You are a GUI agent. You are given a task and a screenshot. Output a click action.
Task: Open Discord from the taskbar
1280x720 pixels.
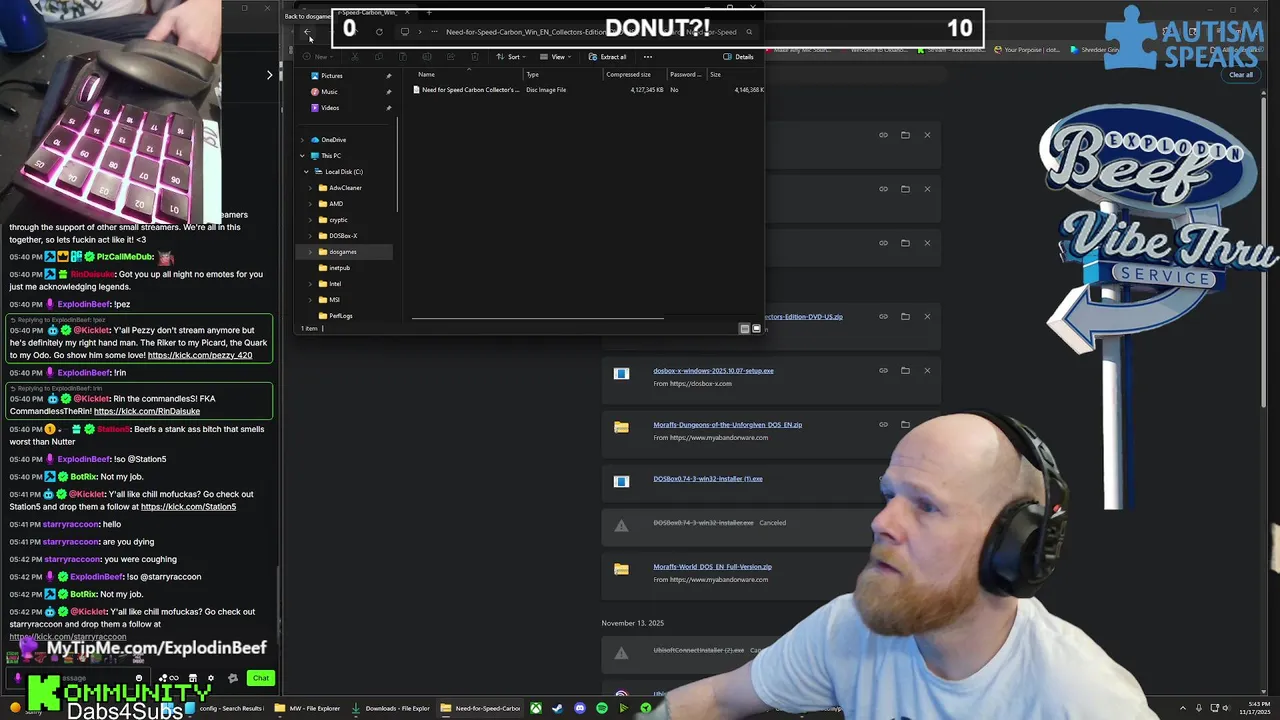(580, 708)
